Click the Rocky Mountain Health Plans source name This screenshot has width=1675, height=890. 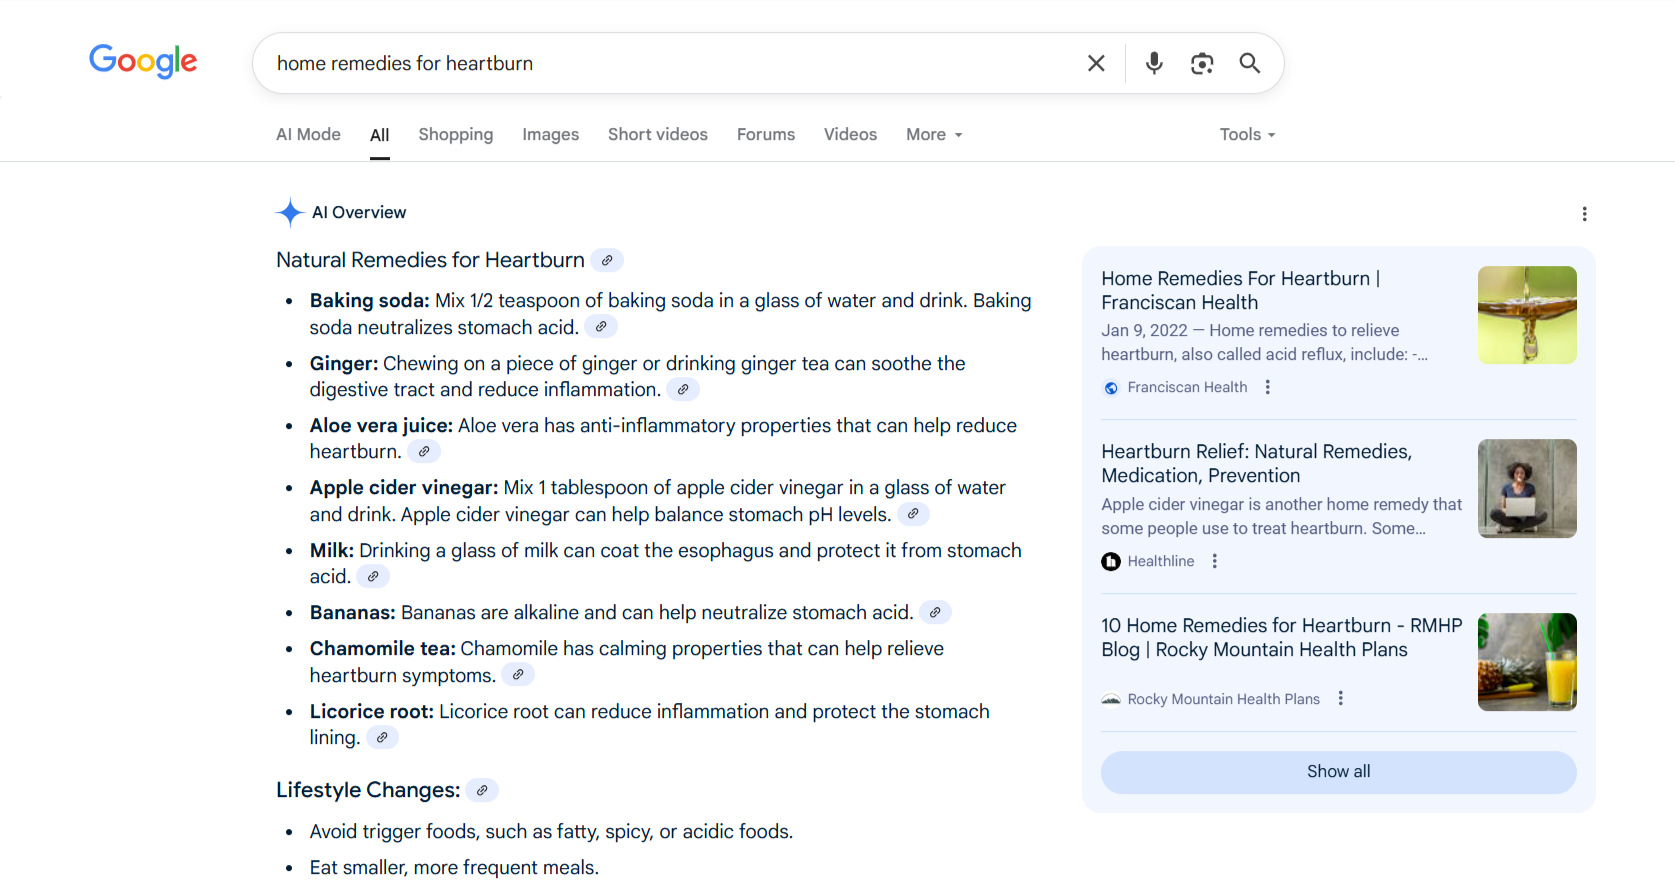[1224, 699]
